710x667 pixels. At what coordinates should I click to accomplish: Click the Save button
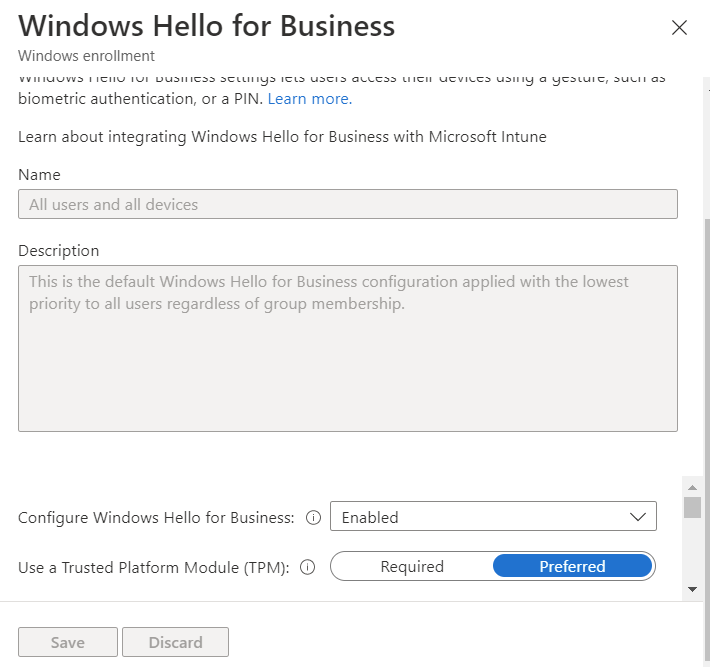click(x=68, y=642)
